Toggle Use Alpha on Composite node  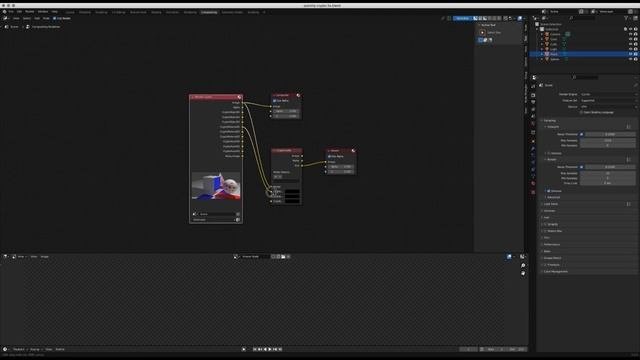coord(275,101)
